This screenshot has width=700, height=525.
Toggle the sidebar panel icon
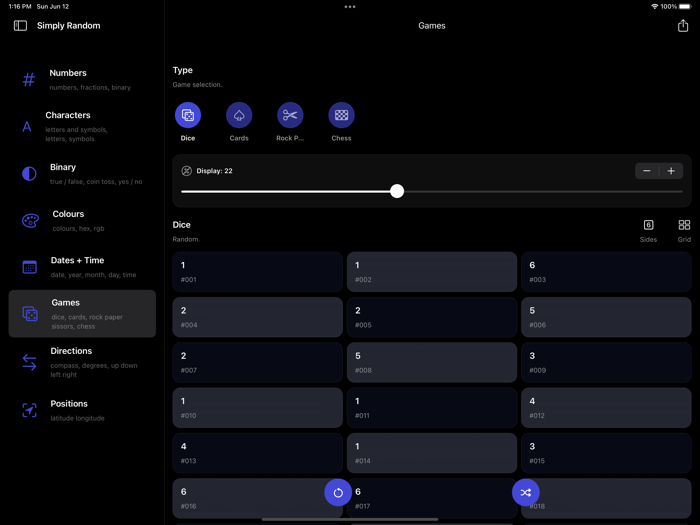pos(20,25)
